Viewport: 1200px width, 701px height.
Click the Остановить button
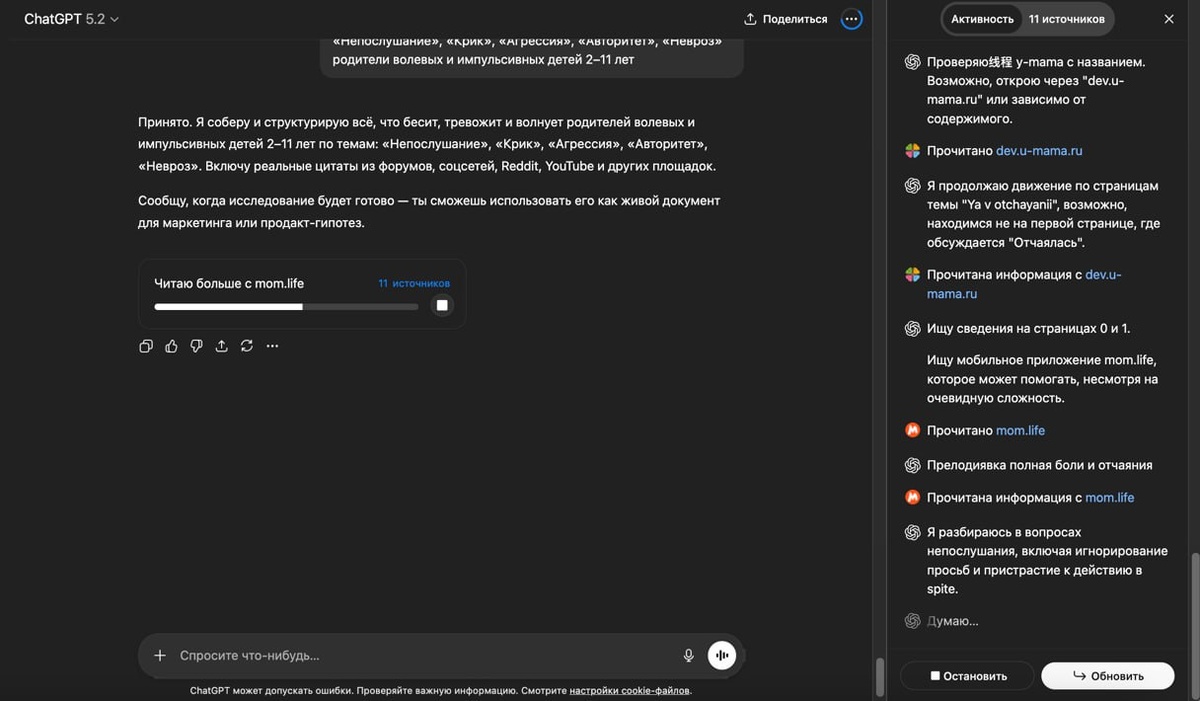click(x=968, y=676)
